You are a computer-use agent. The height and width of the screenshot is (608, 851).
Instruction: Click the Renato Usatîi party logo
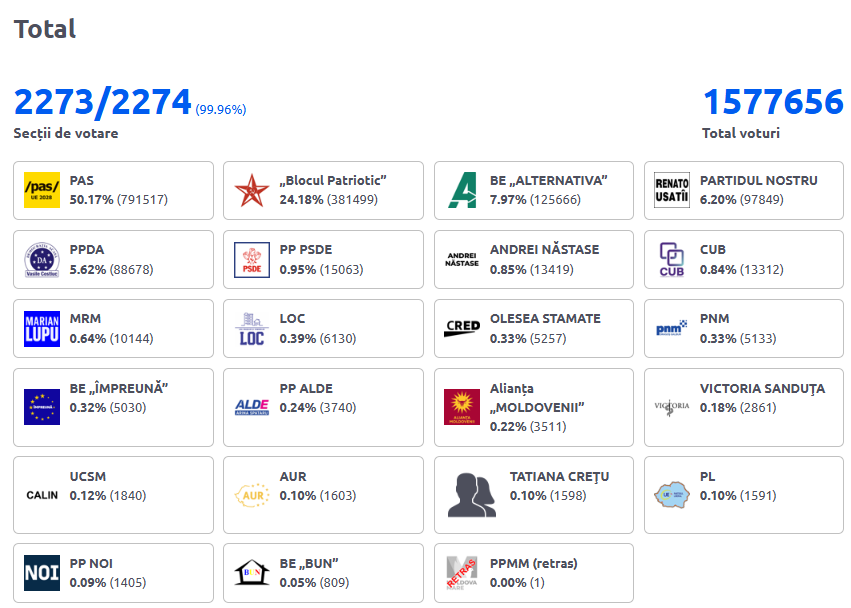[672, 190]
